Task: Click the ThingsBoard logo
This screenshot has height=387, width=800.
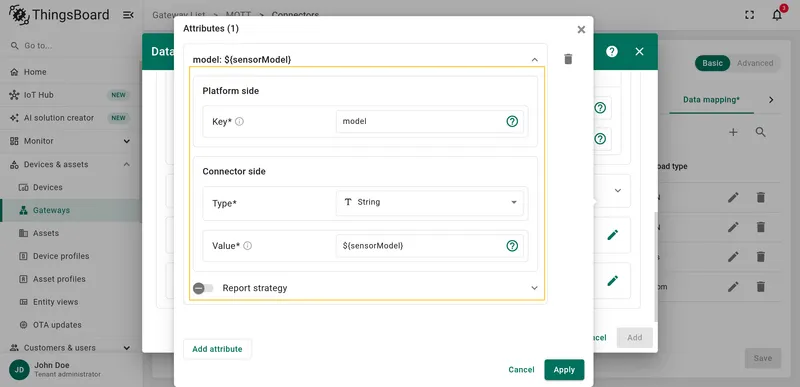Action: click(x=59, y=15)
